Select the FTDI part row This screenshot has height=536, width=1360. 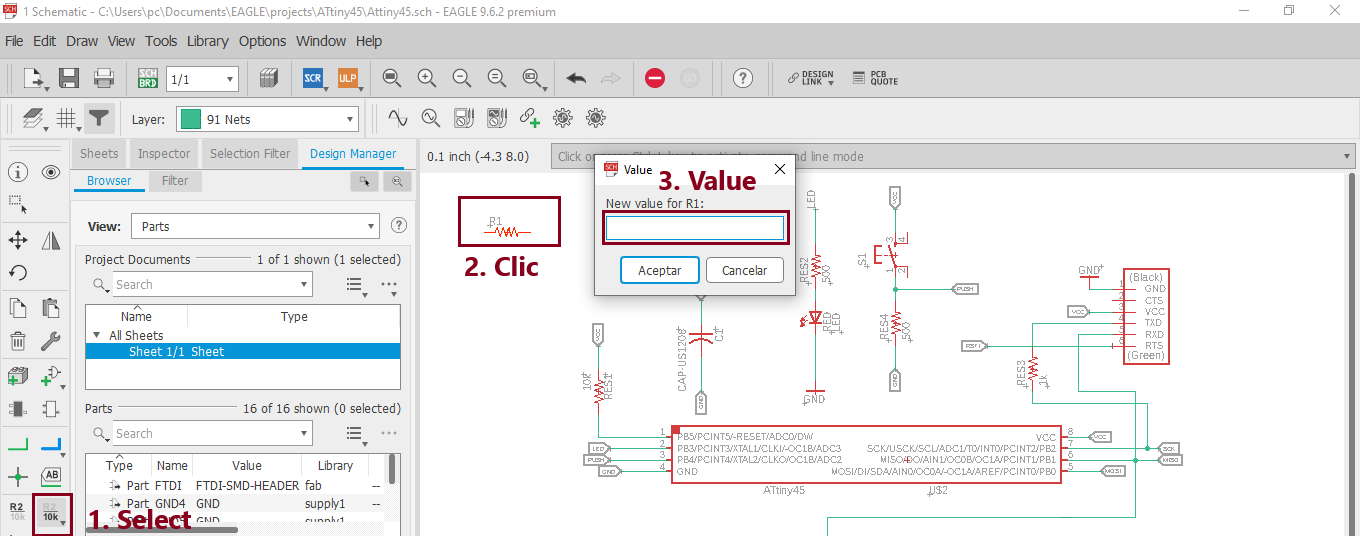pyautogui.click(x=235, y=485)
